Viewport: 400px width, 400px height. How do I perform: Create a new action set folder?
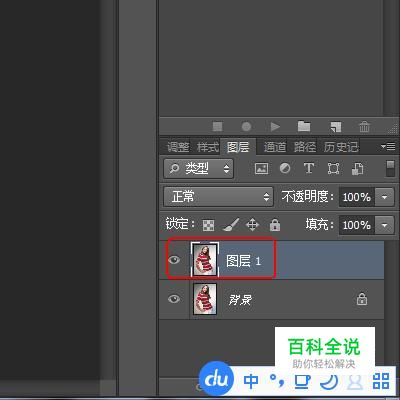[304, 126]
